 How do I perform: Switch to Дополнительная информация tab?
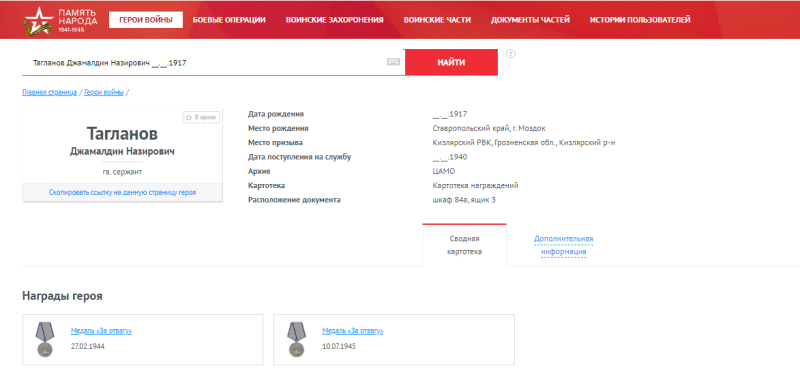coord(563,245)
